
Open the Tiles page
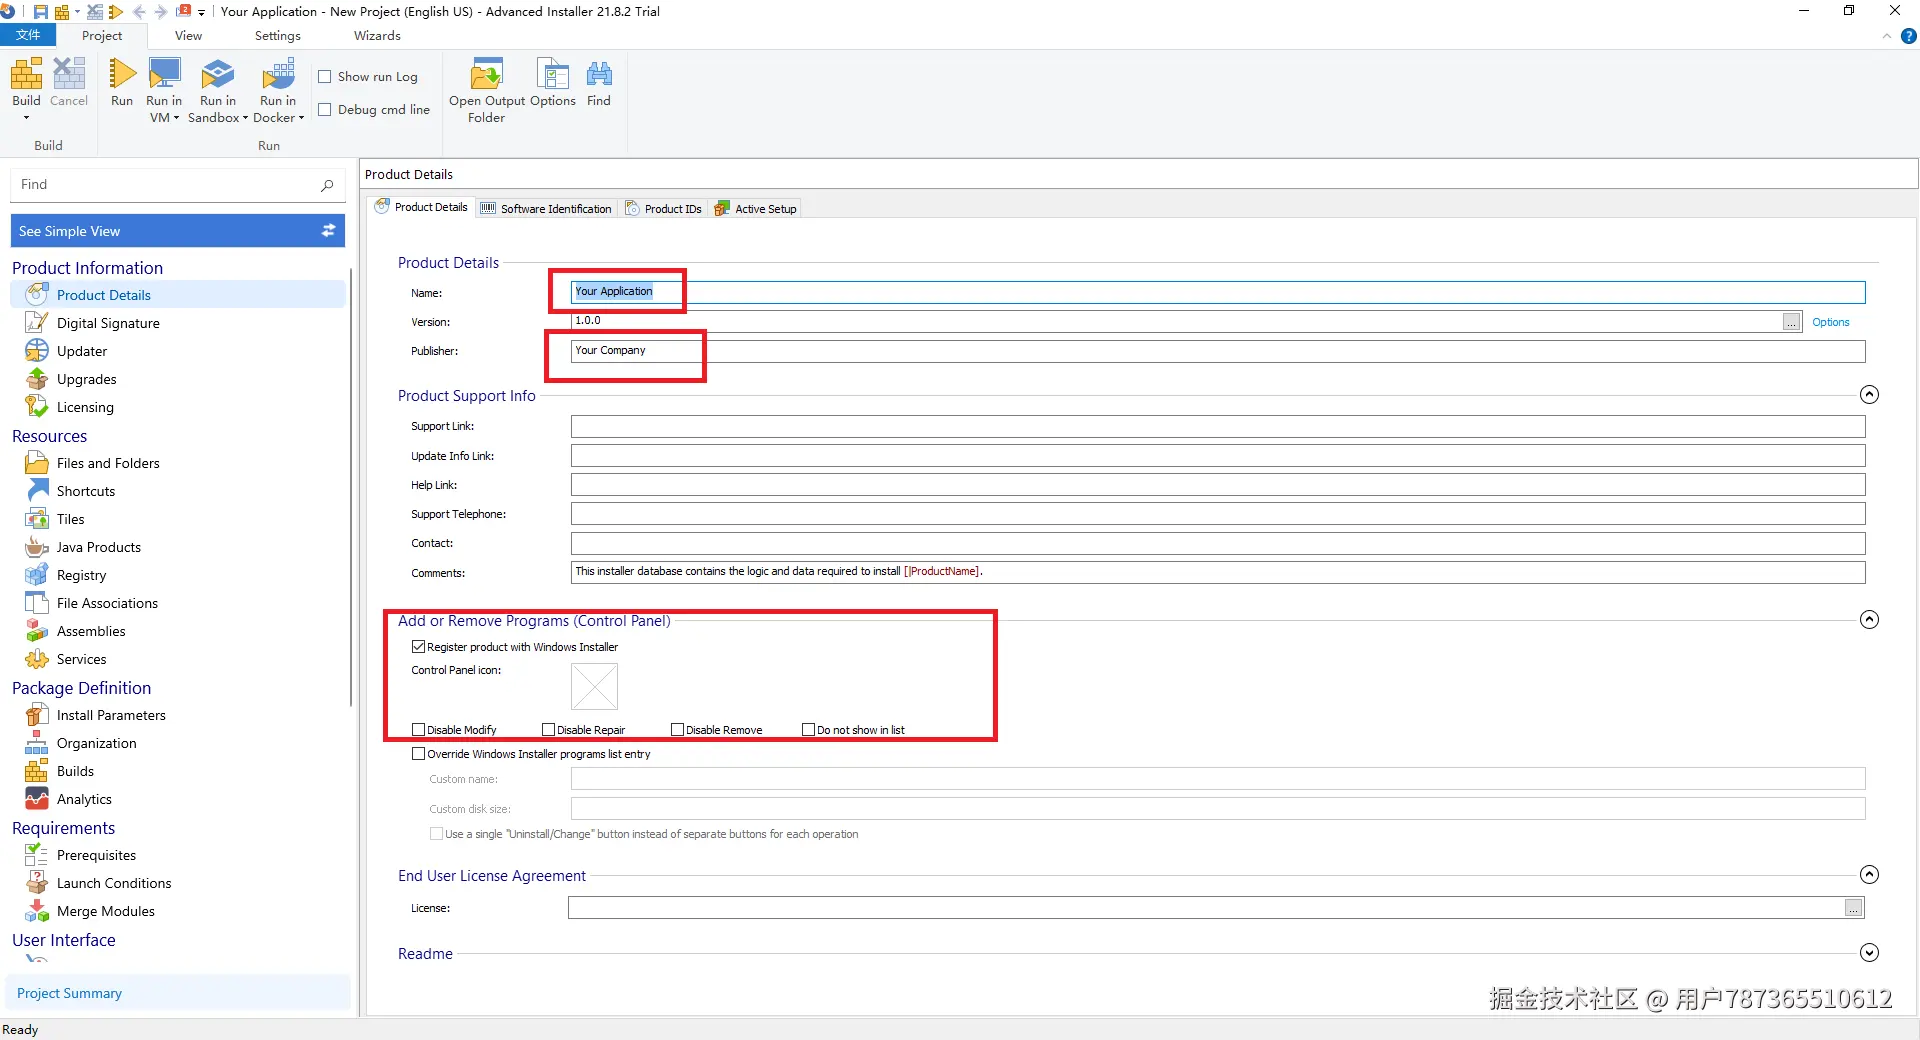point(71,519)
